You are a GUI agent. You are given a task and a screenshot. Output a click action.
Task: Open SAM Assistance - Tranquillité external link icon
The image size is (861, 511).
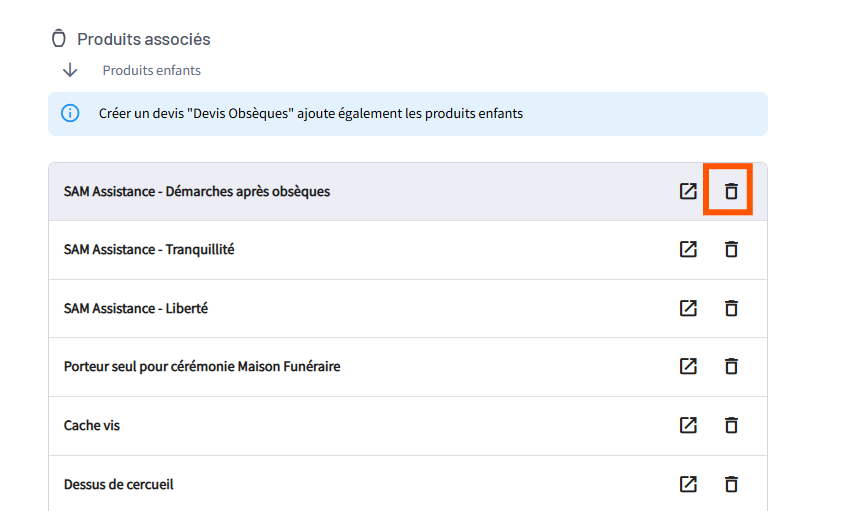pyautogui.click(x=688, y=249)
